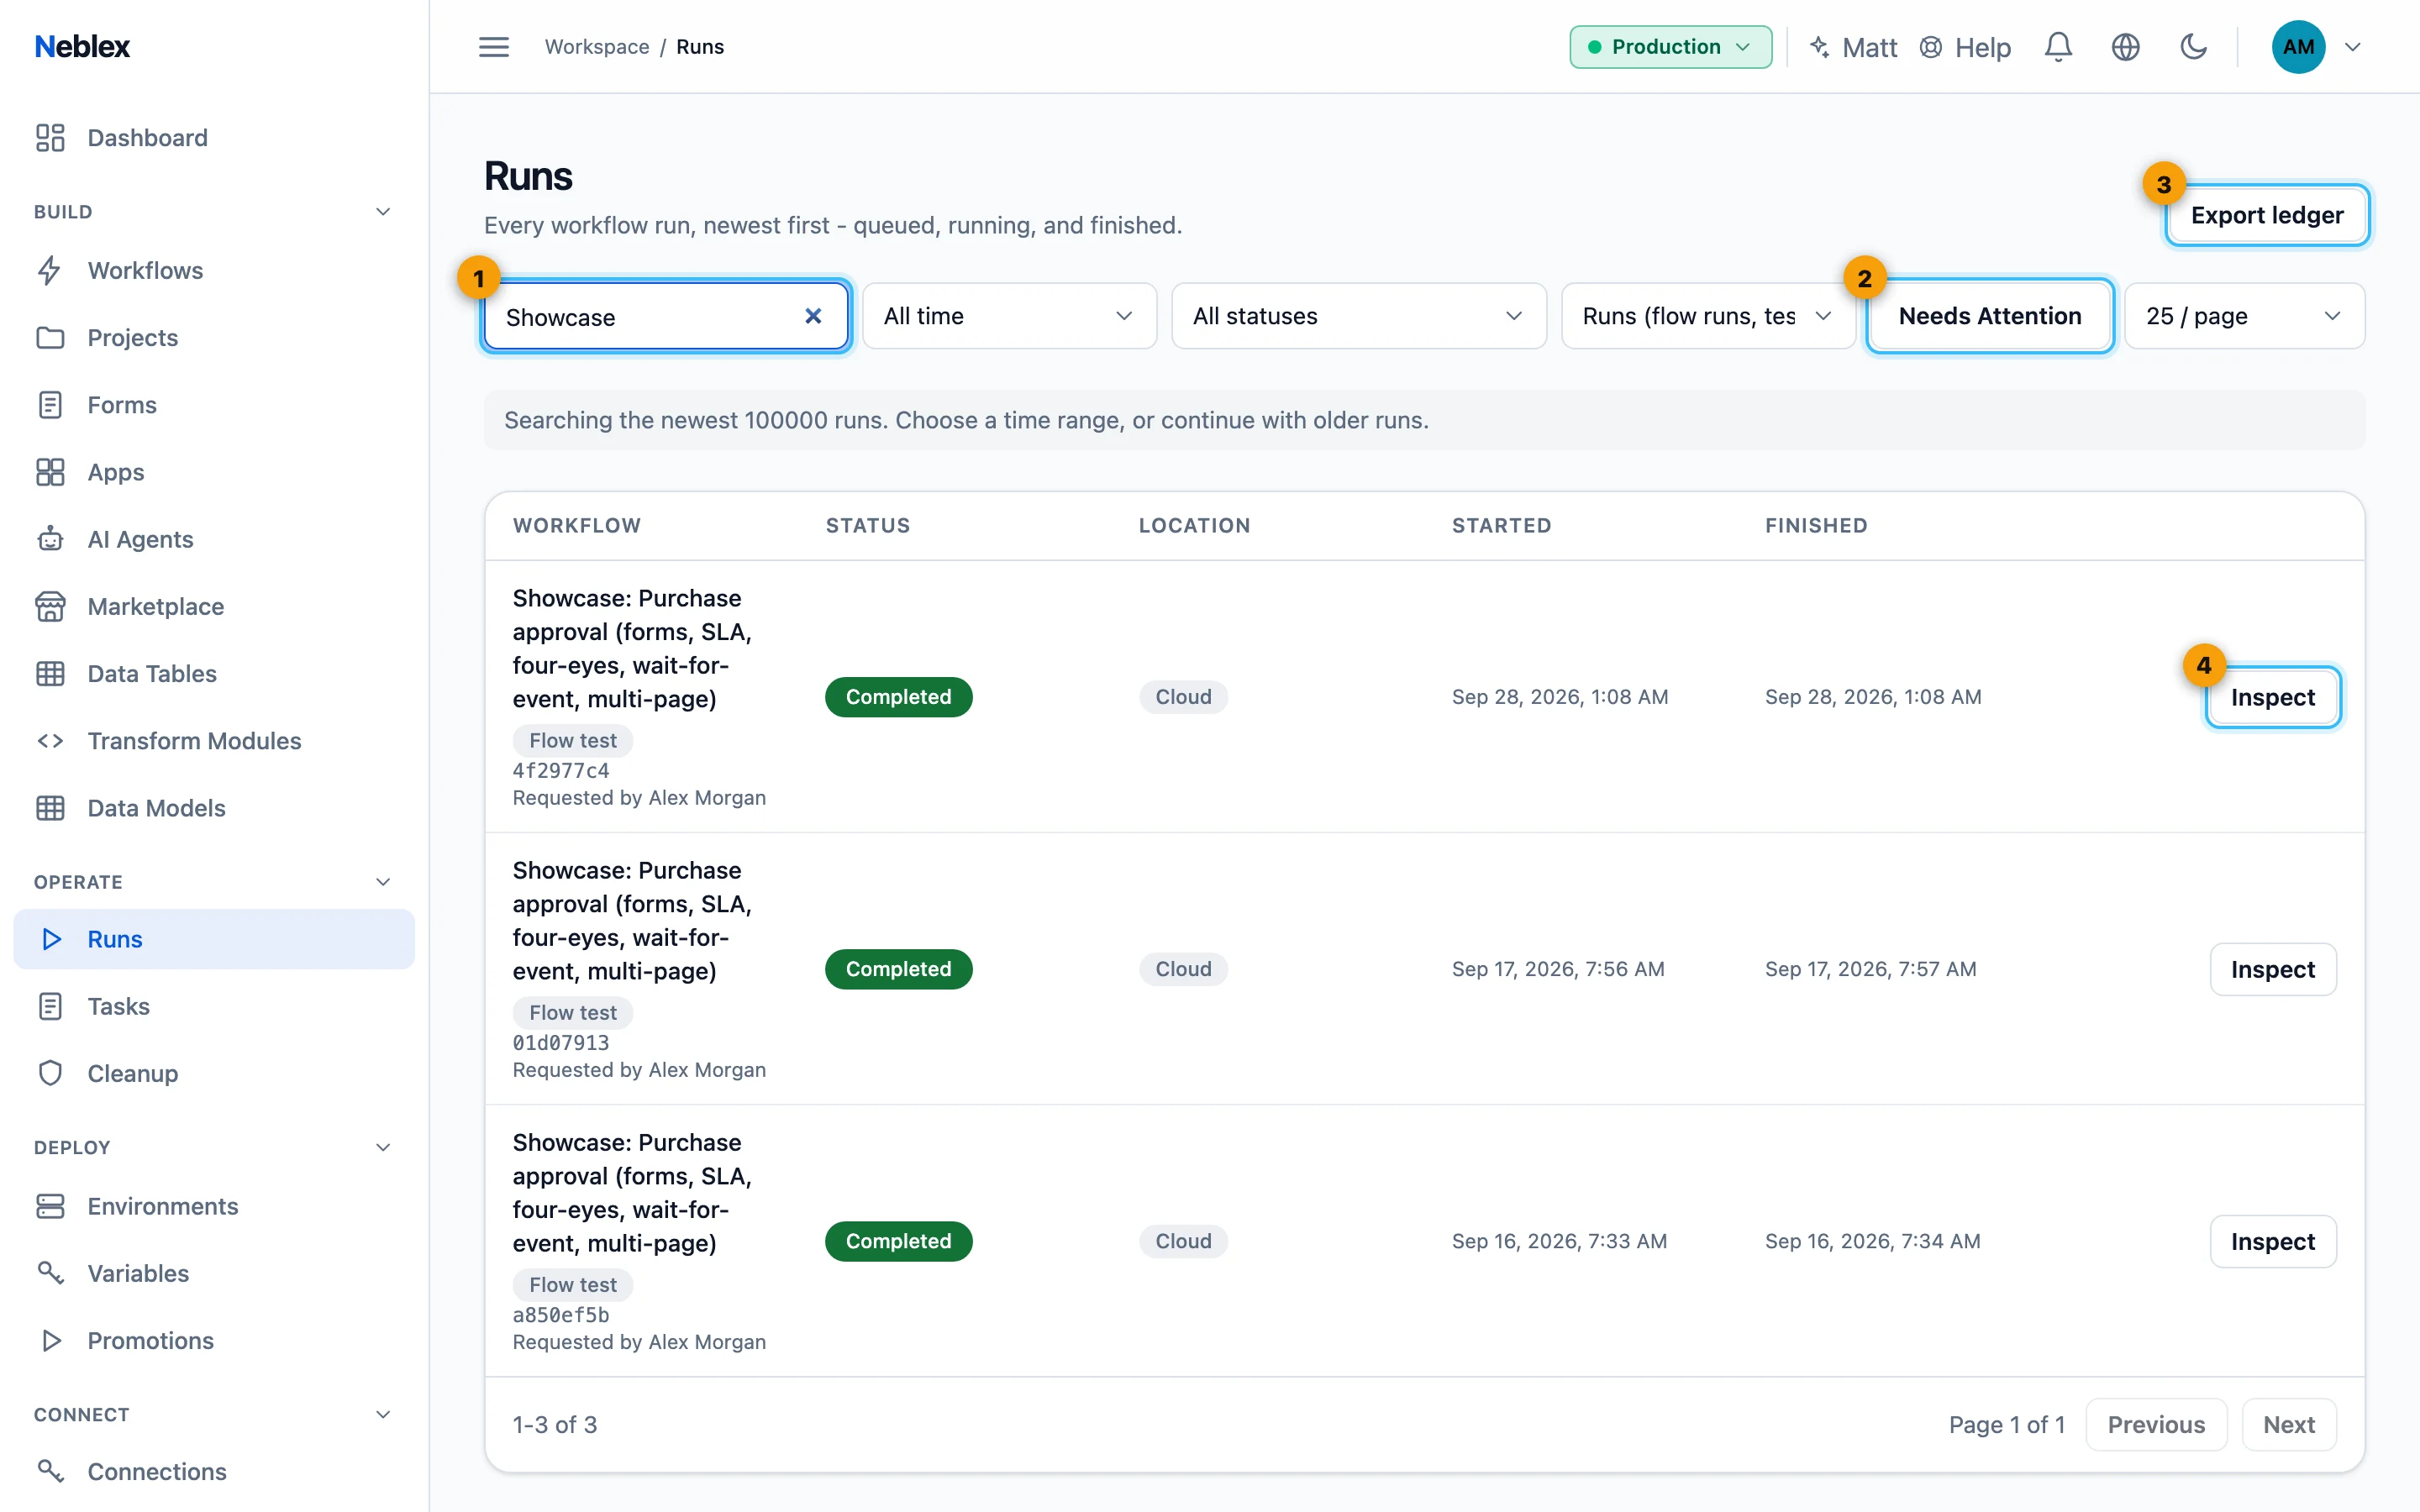Go to Workflows in sidebar
Screen dimensions: 2420x1512
pyautogui.click(x=214, y=271)
